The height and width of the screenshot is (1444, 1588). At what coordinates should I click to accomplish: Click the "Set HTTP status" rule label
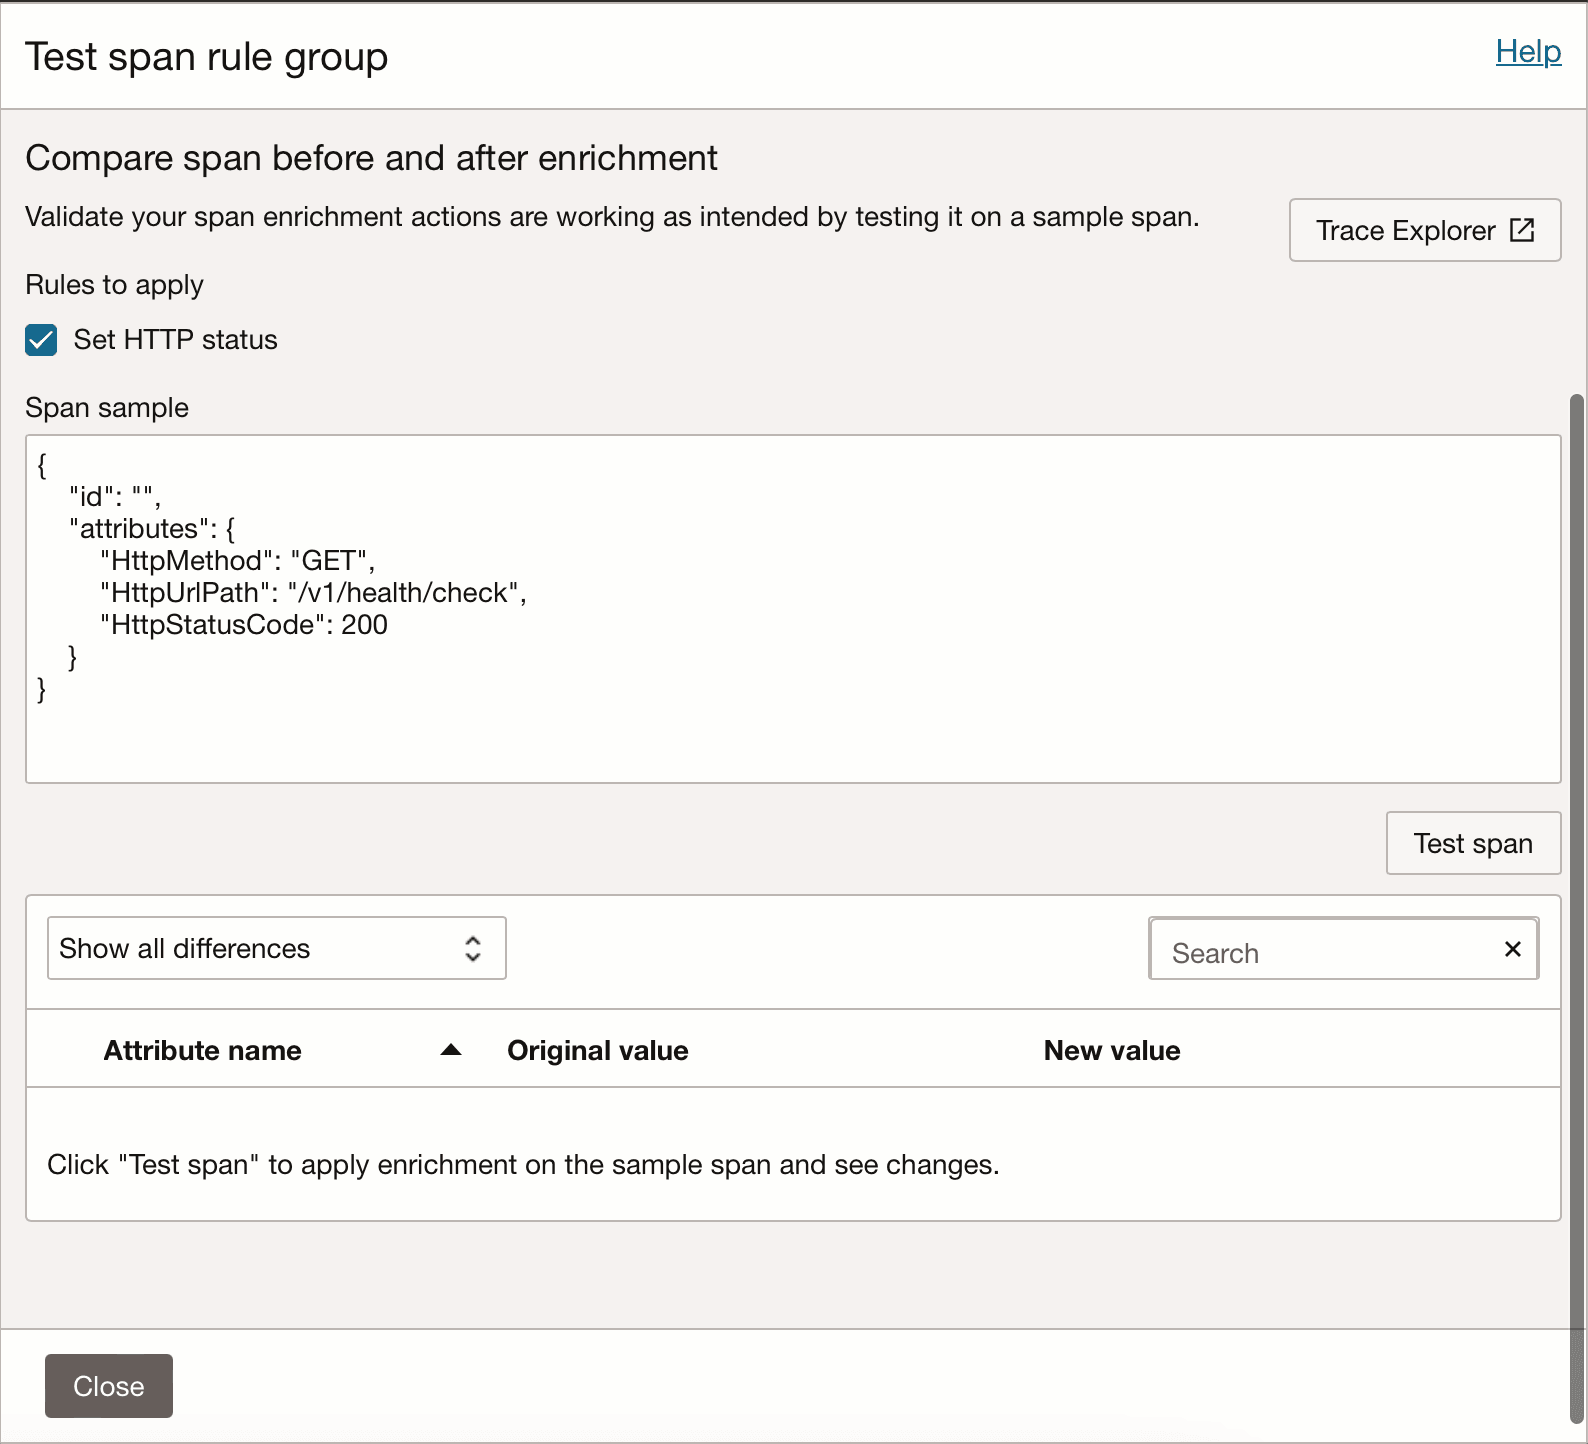pyautogui.click(x=175, y=340)
